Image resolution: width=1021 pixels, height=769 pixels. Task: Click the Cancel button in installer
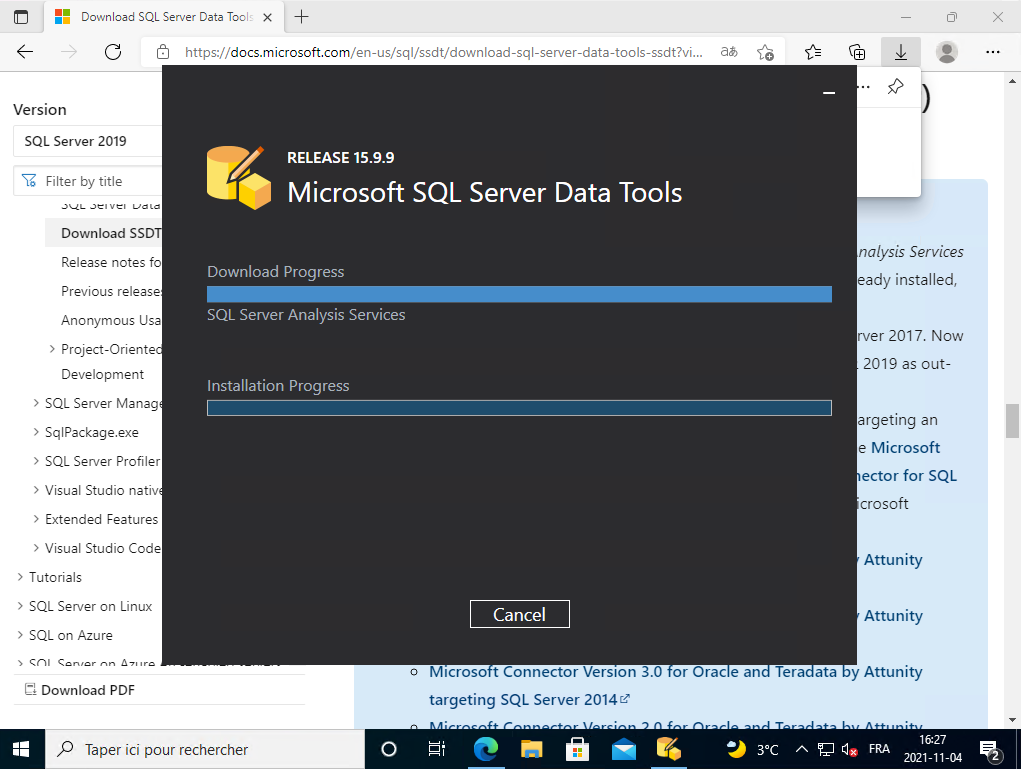coord(519,614)
